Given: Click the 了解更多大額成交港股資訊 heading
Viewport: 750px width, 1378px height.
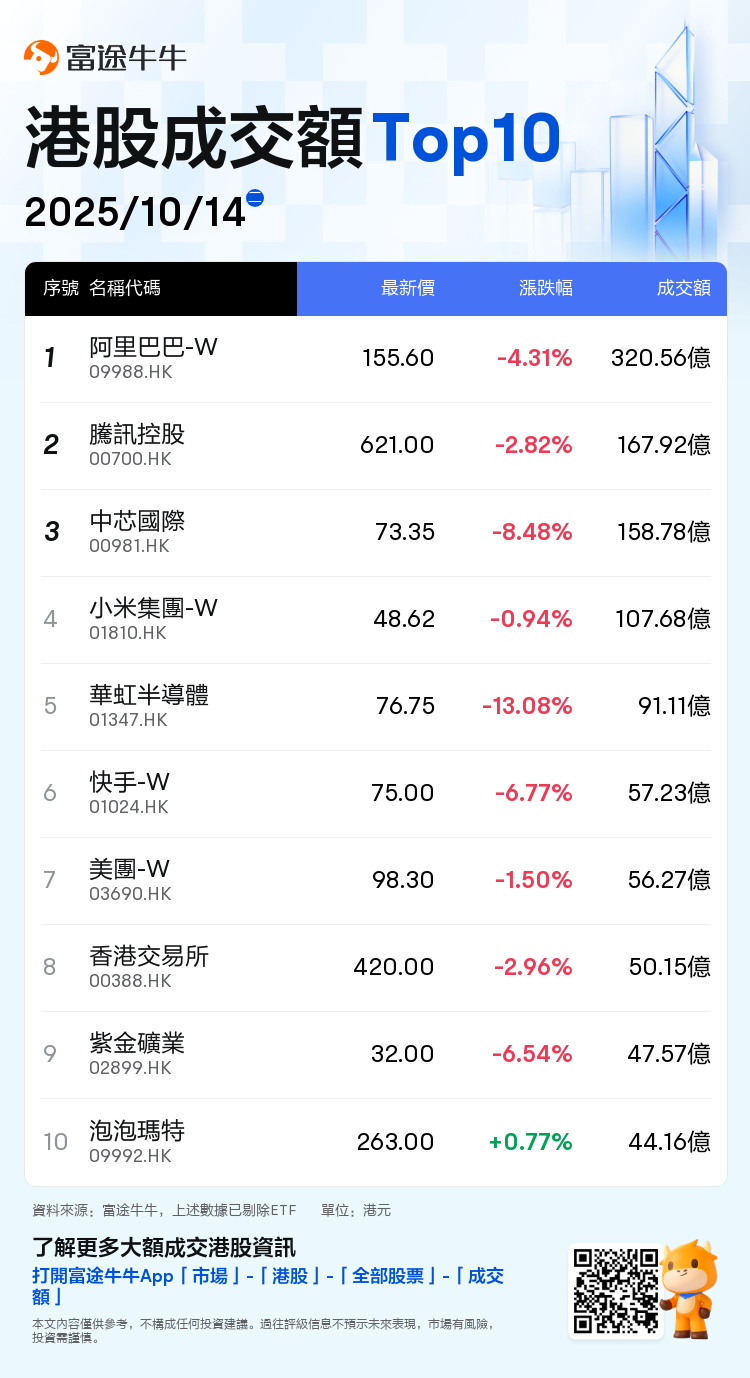Looking at the screenshot, I should tap(164, 1247).
